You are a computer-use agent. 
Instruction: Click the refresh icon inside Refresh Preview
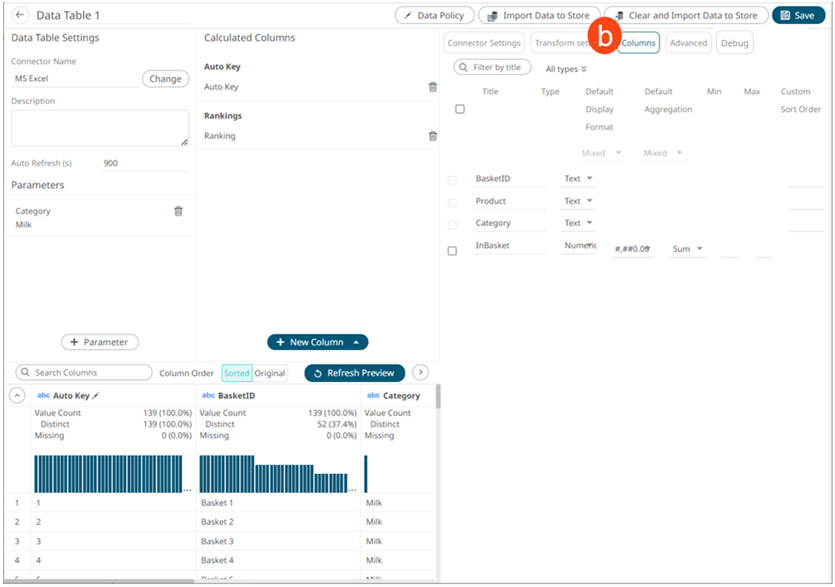pyautogui.click(x=317, y=372)
